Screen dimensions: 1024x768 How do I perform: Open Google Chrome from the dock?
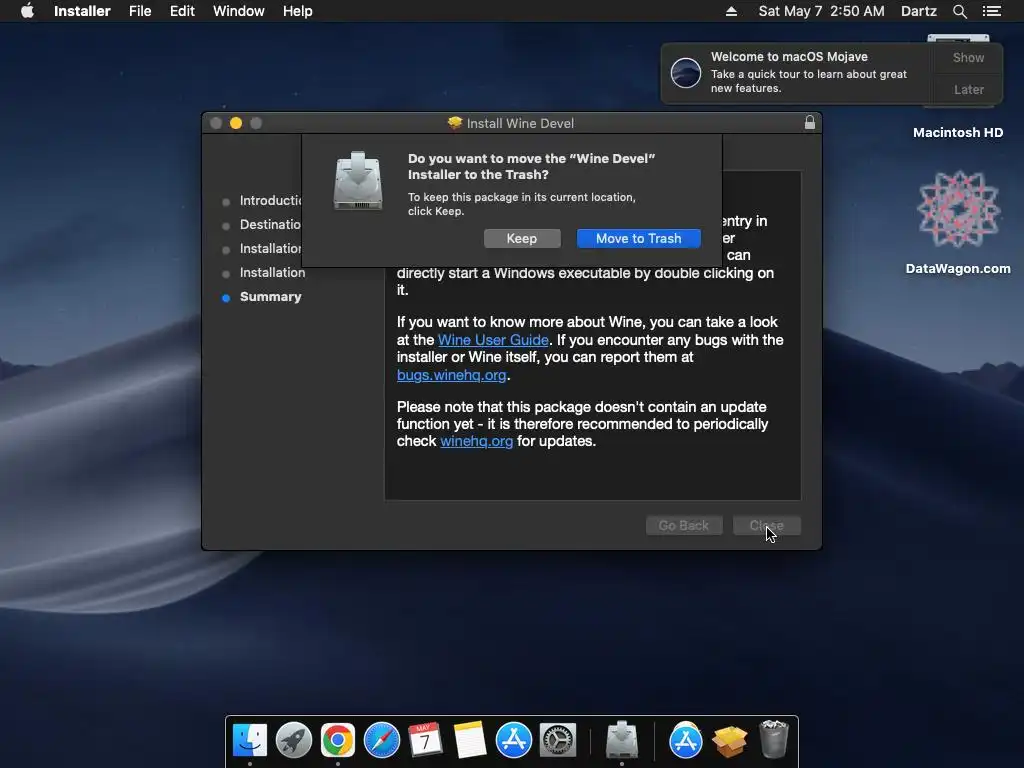pos(338,740)
